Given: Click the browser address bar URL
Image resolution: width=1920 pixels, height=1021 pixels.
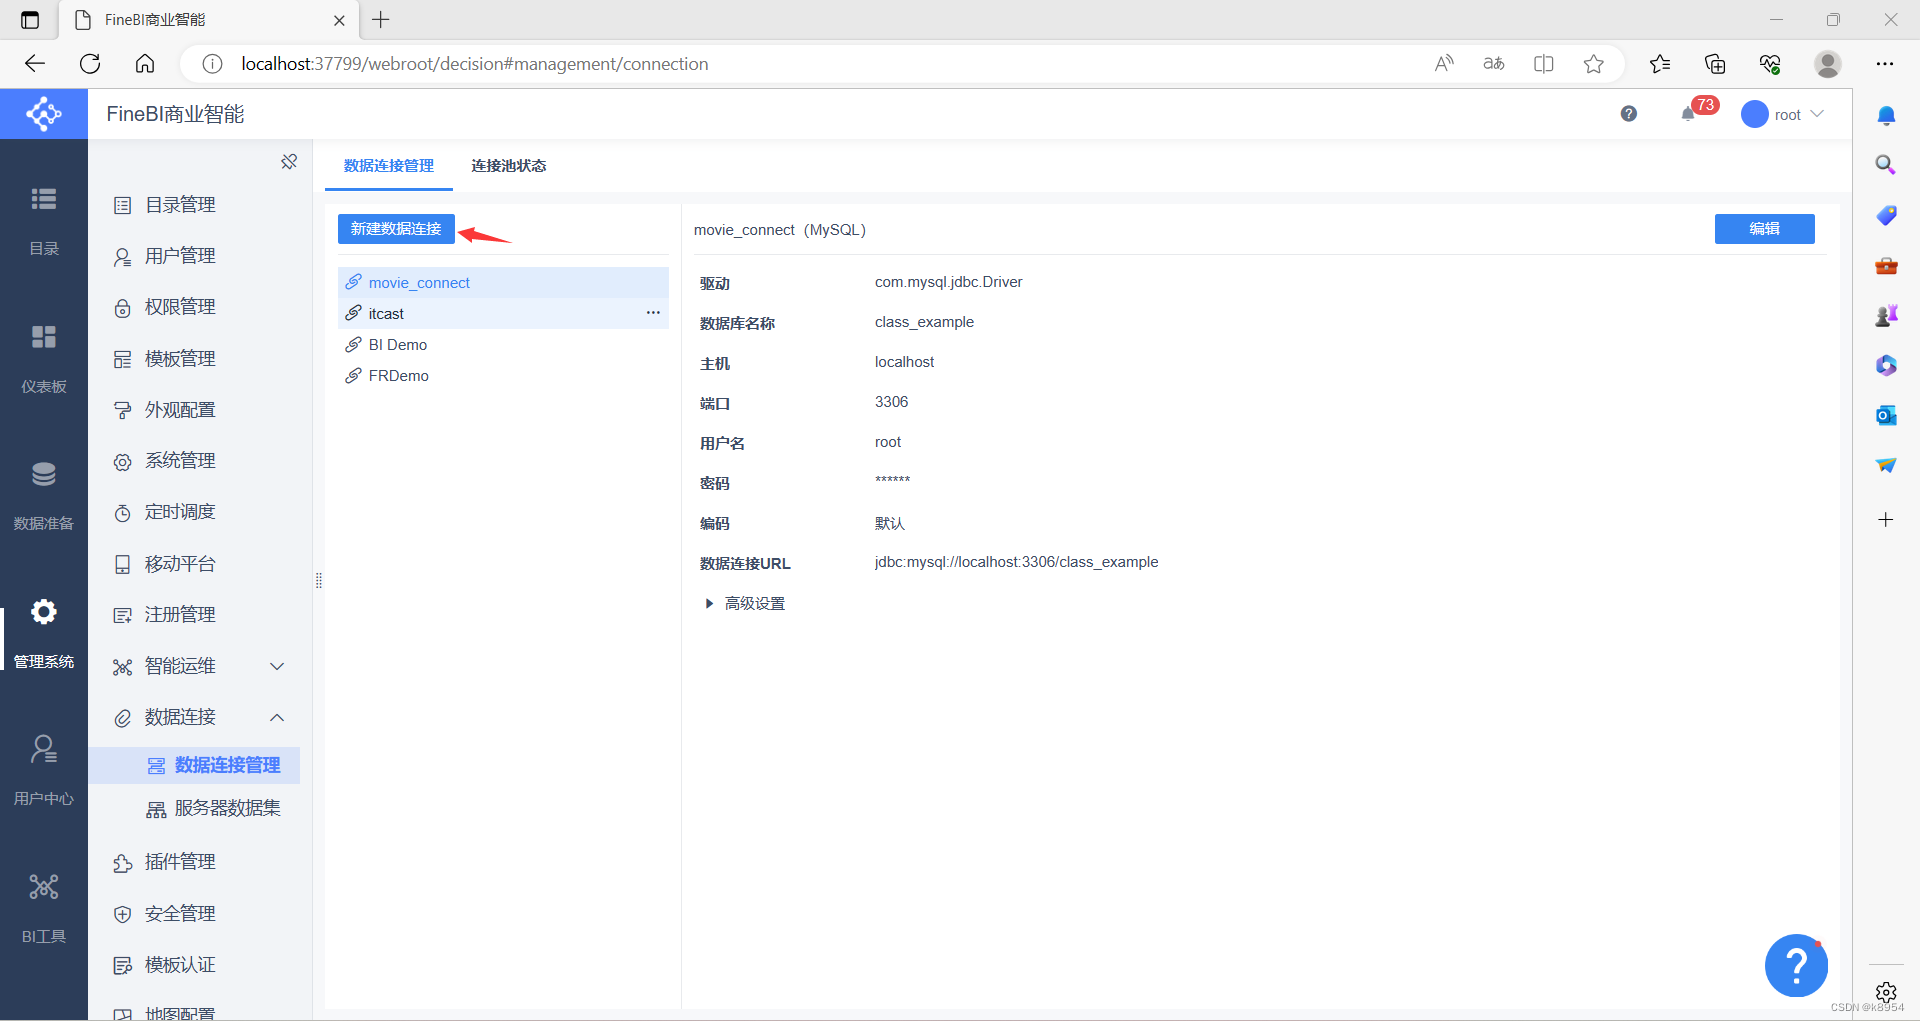Looking at the screenshot, I should [474, 64].
